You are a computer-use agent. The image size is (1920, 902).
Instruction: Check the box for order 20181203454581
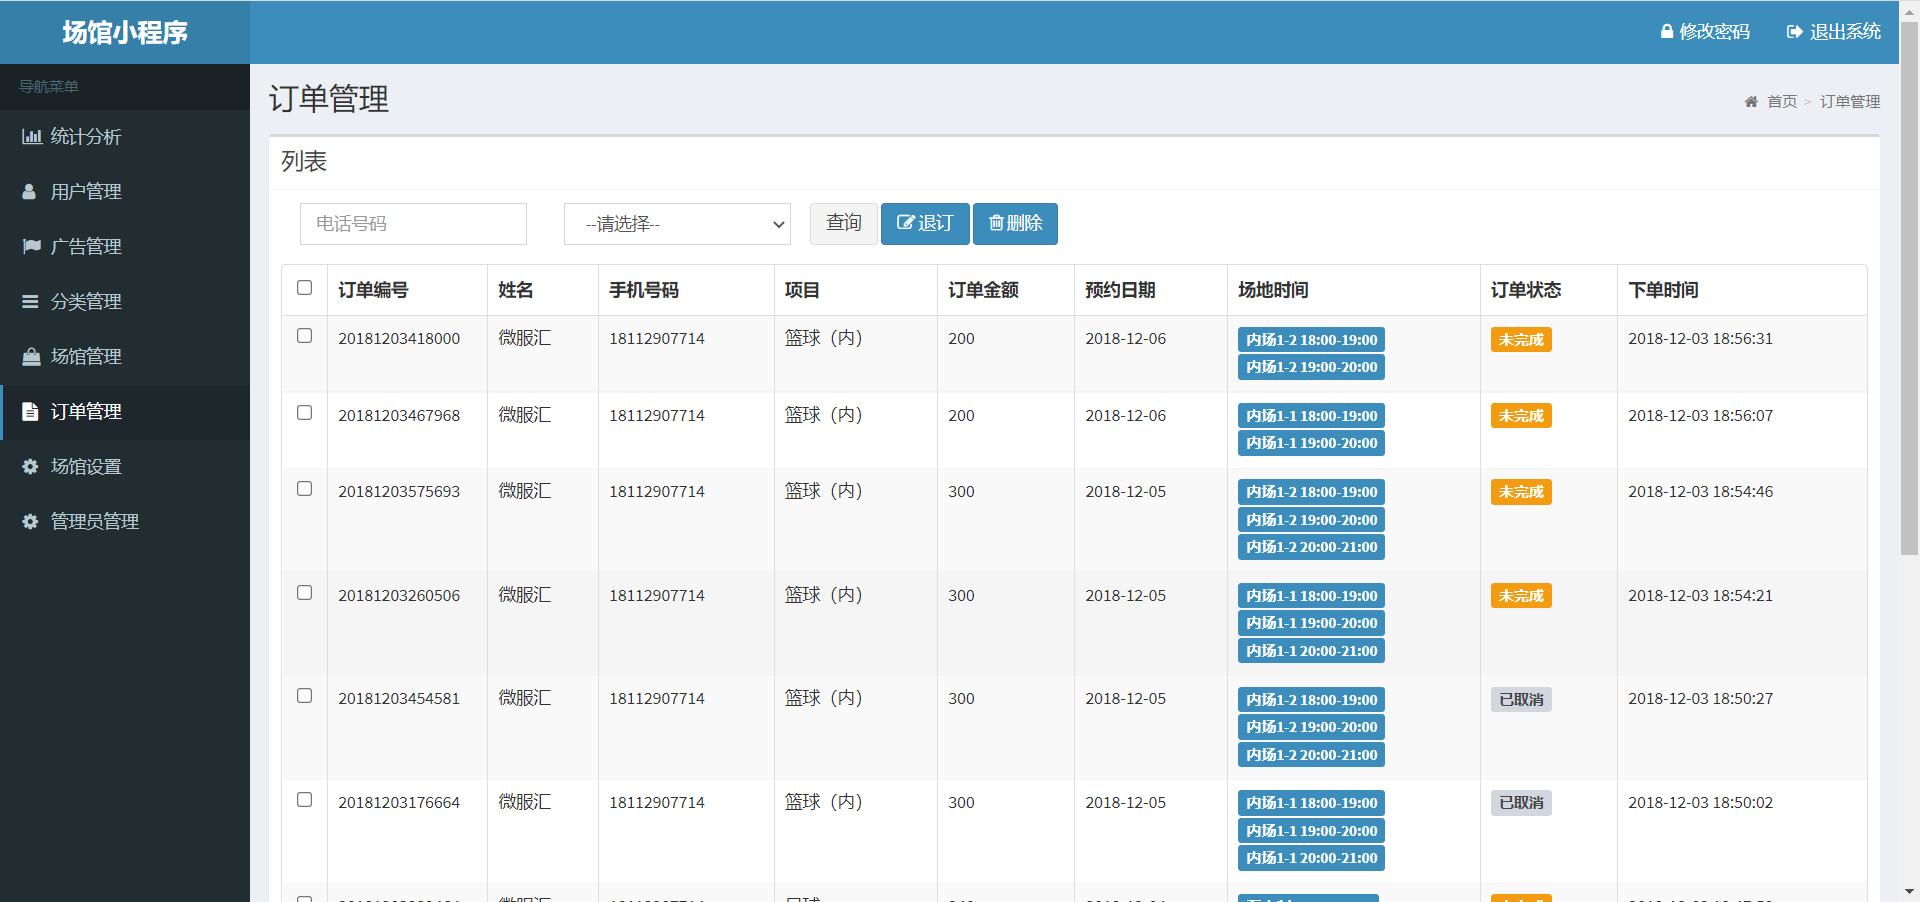tap(305, 696)
